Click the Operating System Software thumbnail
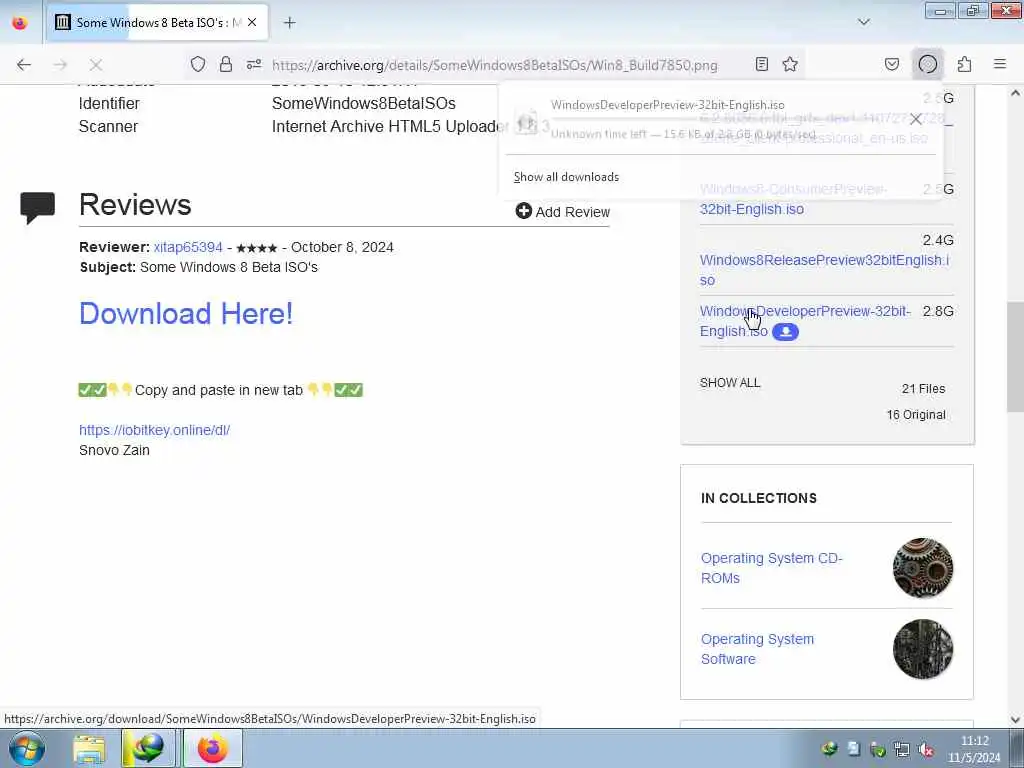This screenshot has width=1024, height=768. pyautogui.click(x=923, y=649)
